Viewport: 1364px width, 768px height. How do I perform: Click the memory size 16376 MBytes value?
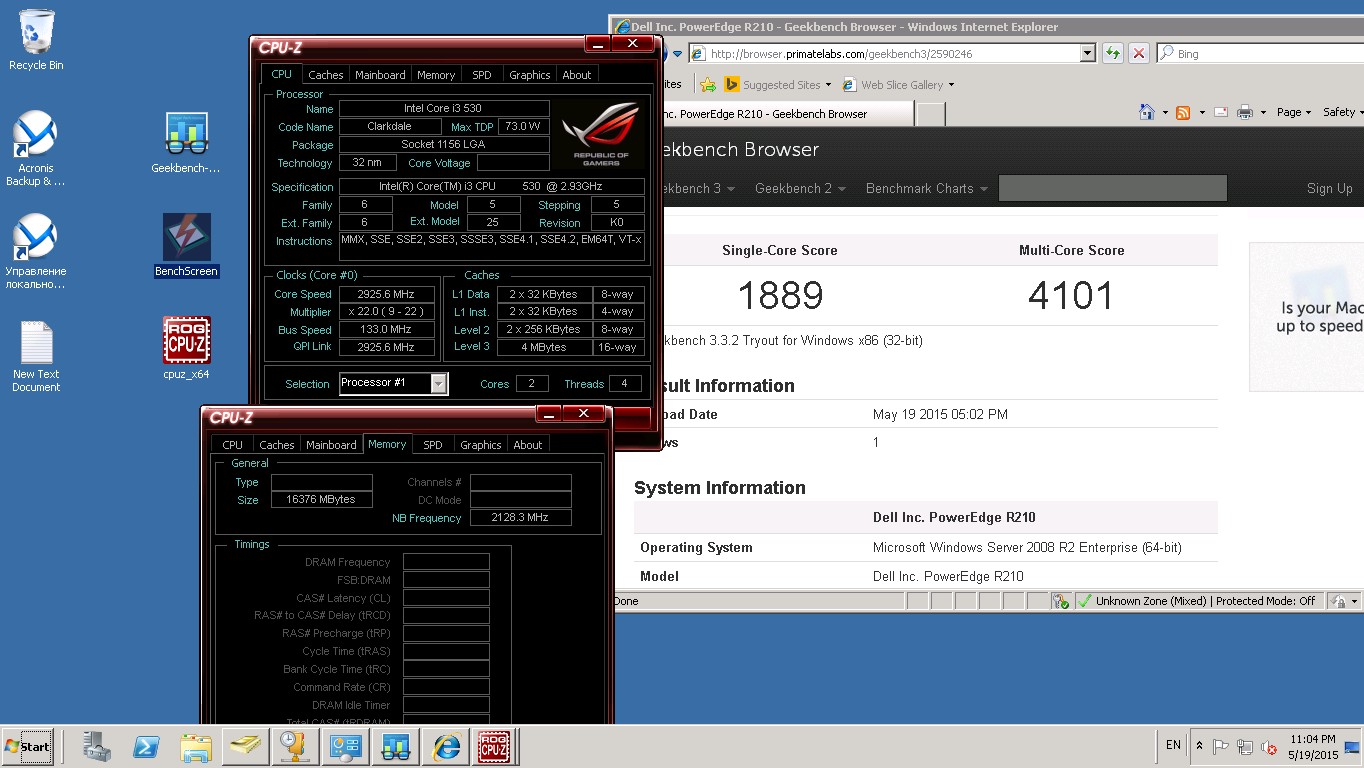pos(321,499)
